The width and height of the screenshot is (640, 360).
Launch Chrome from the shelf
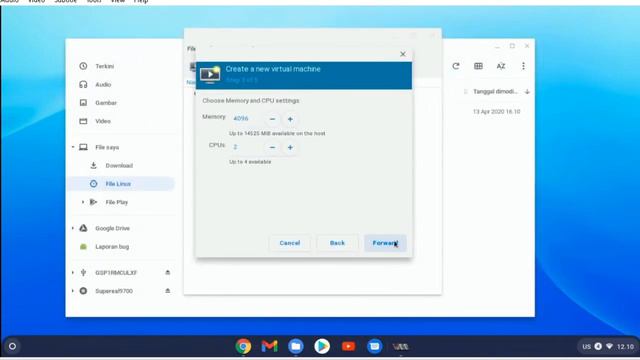coord(243,347)
